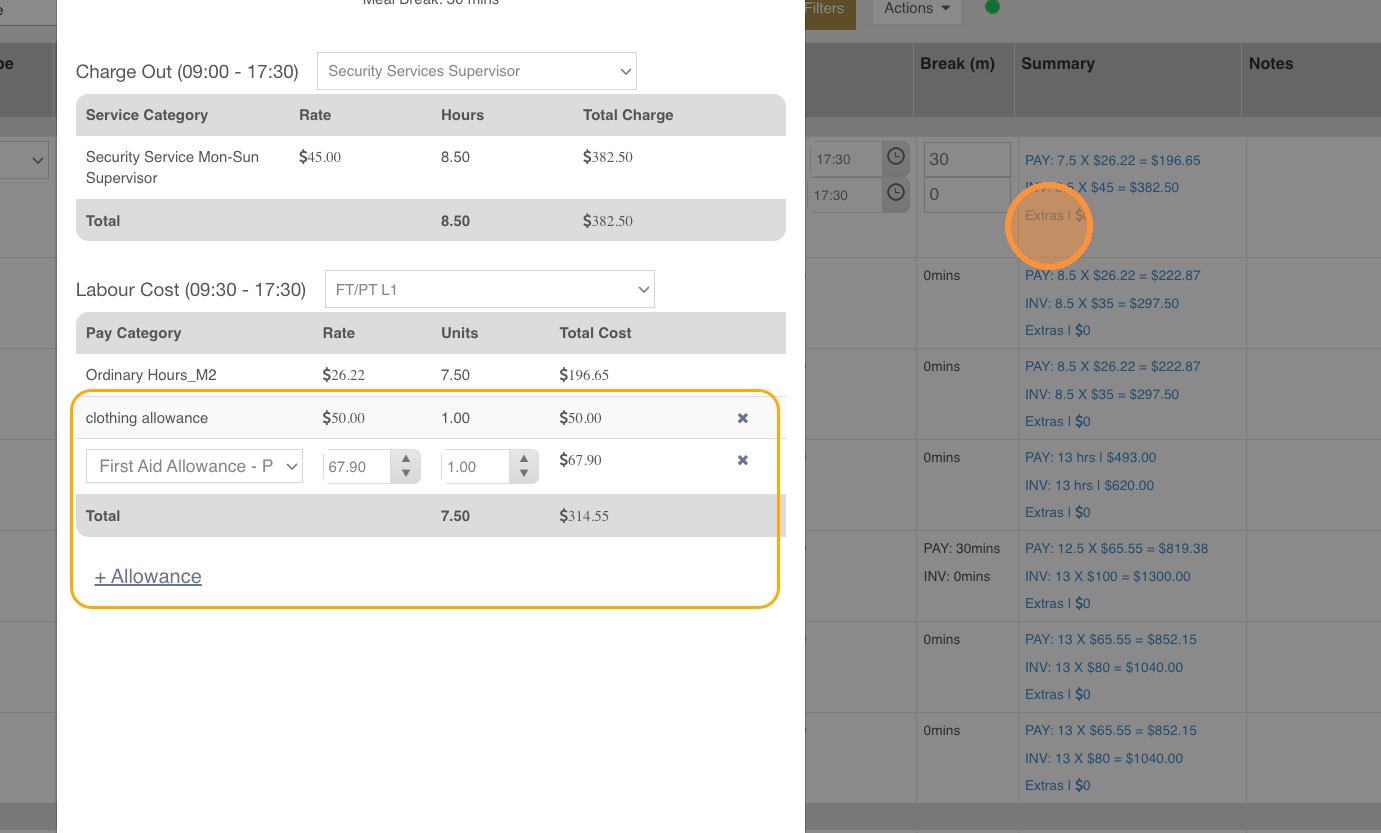Click the break minutes field showing 0
Screen dimensions: 1381x833
click(x=967, y=195)
